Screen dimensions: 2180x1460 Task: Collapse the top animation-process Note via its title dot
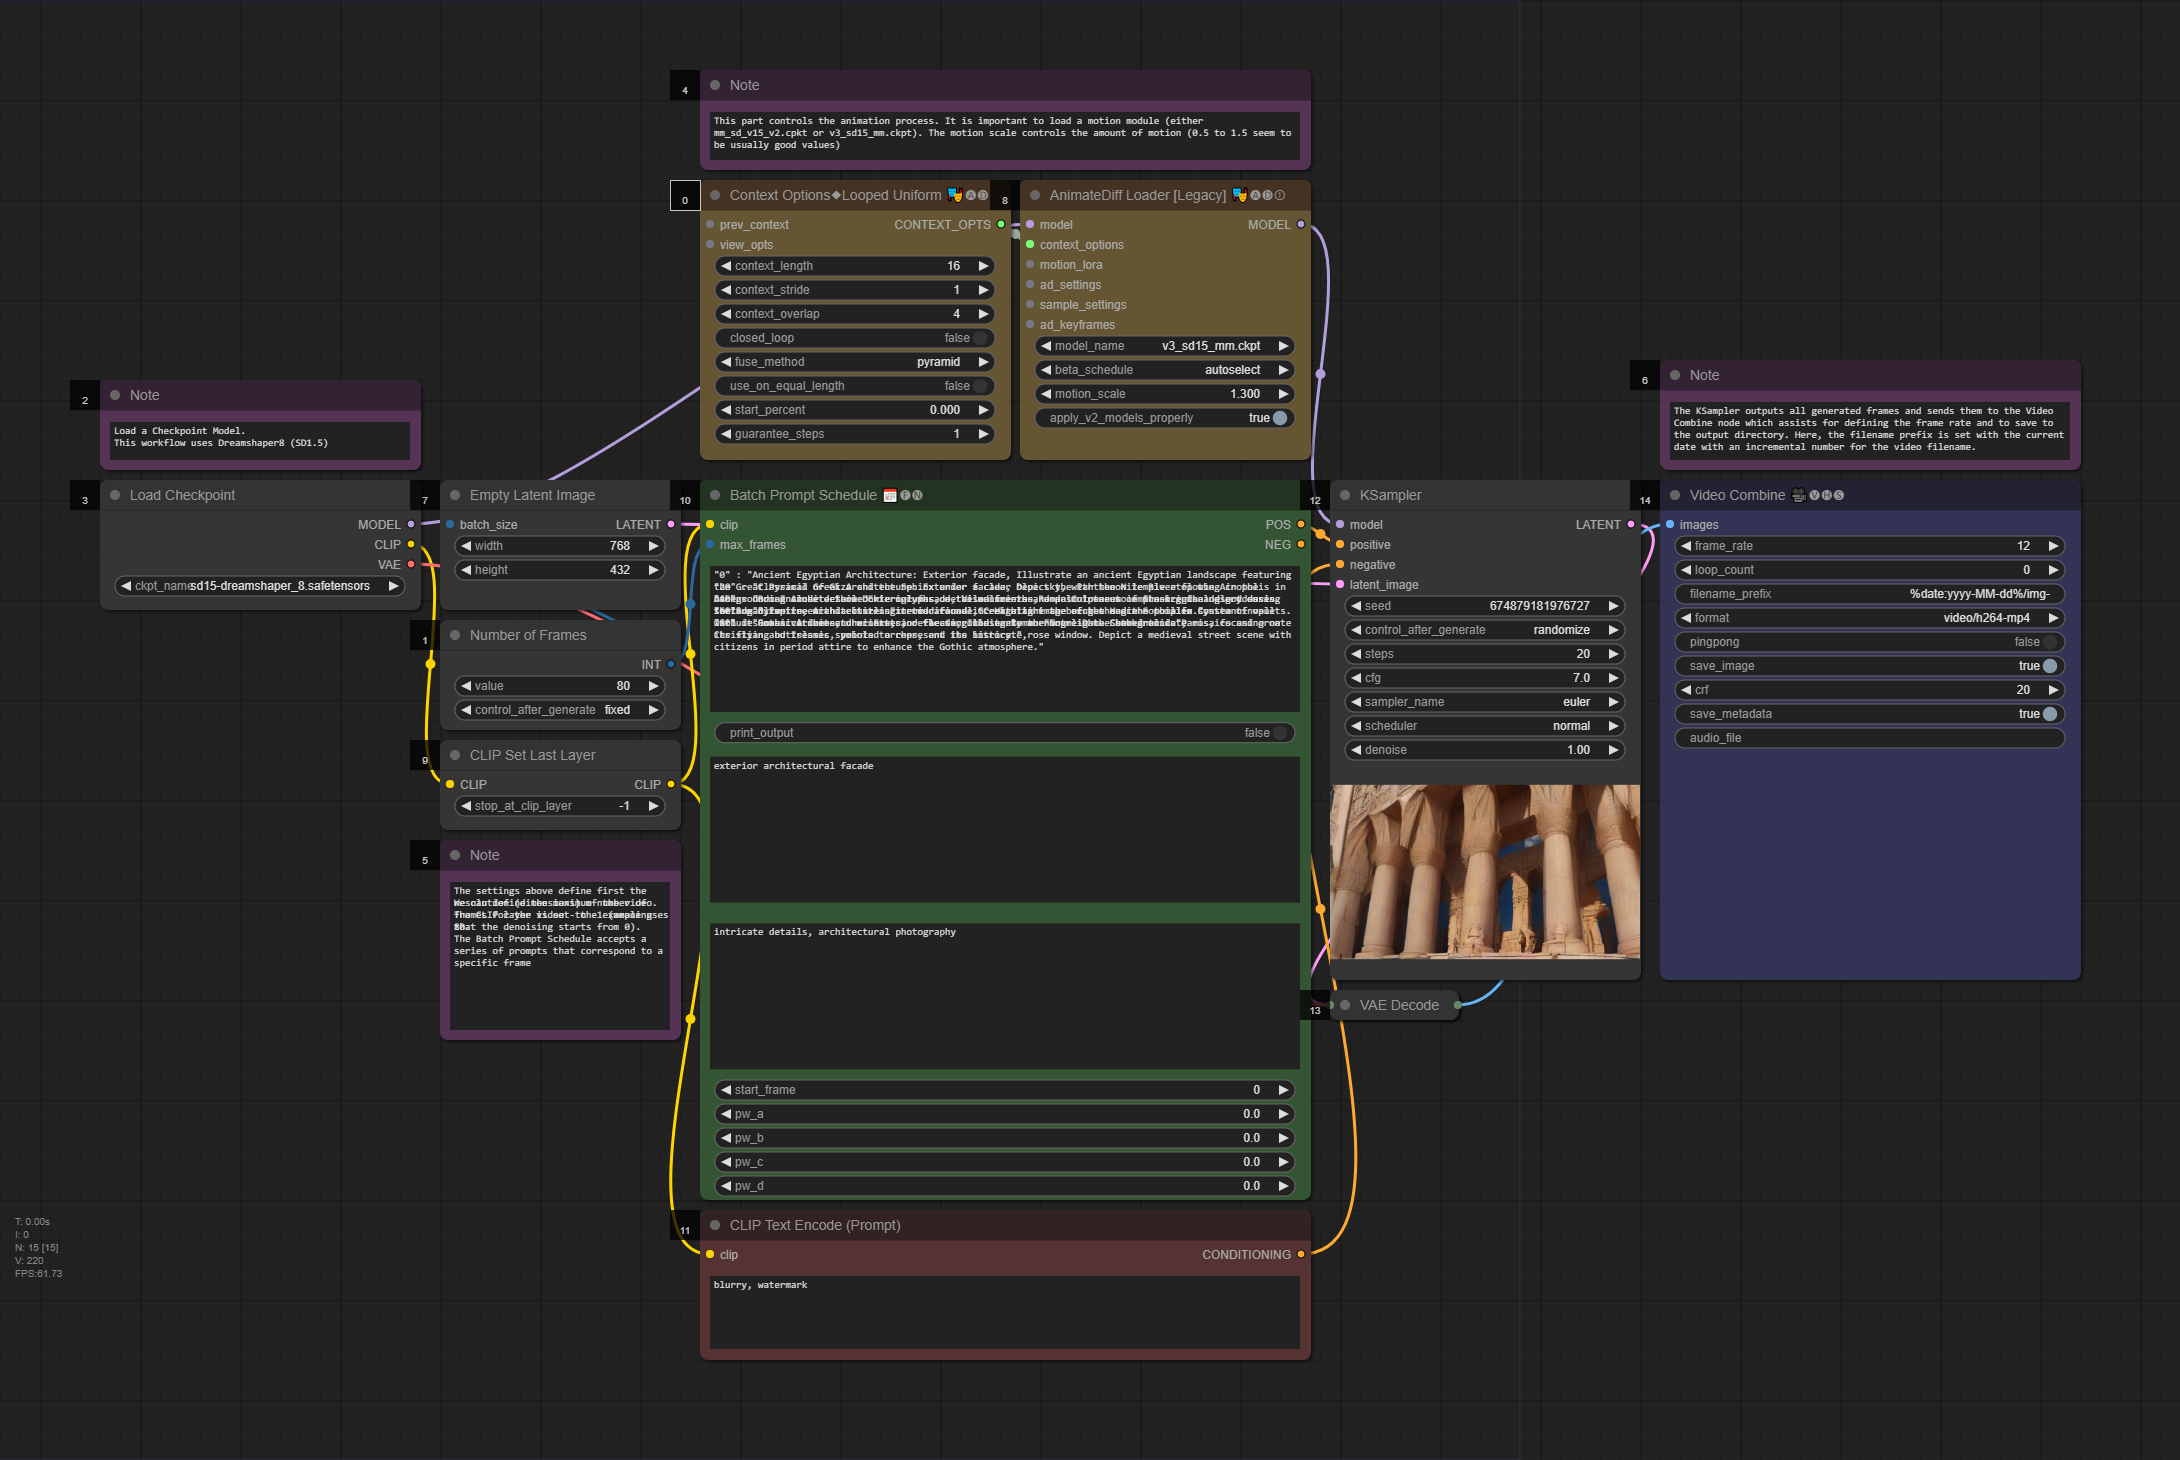coord(715,85)
